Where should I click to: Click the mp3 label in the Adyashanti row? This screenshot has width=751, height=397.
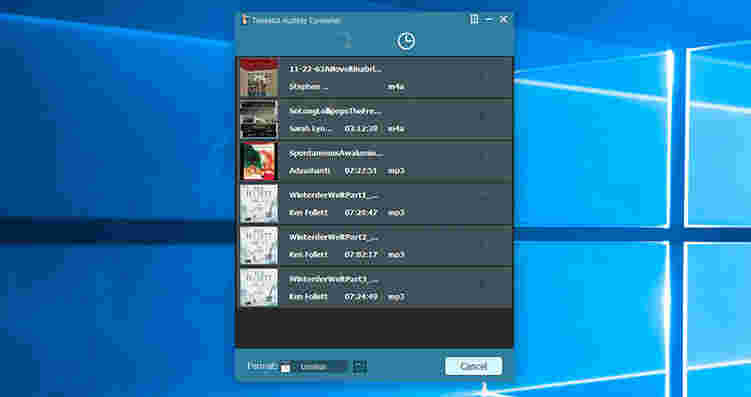tap(396, 171)
